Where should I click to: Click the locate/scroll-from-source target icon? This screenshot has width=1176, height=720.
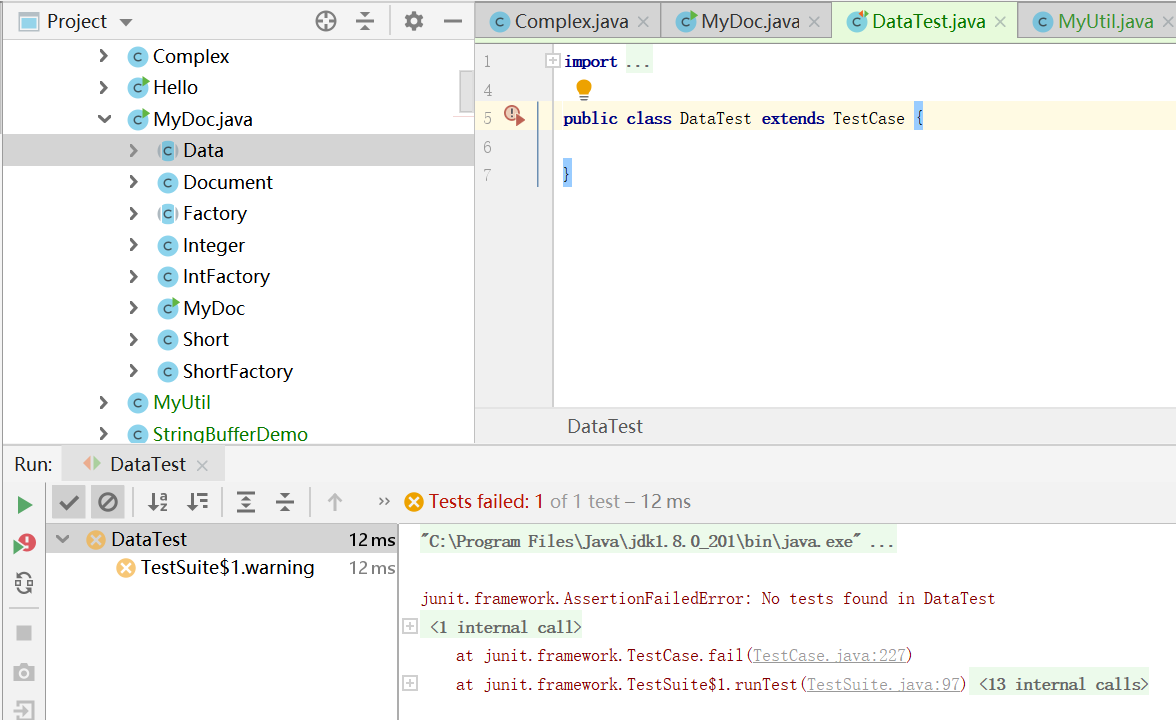pos(326,21)
